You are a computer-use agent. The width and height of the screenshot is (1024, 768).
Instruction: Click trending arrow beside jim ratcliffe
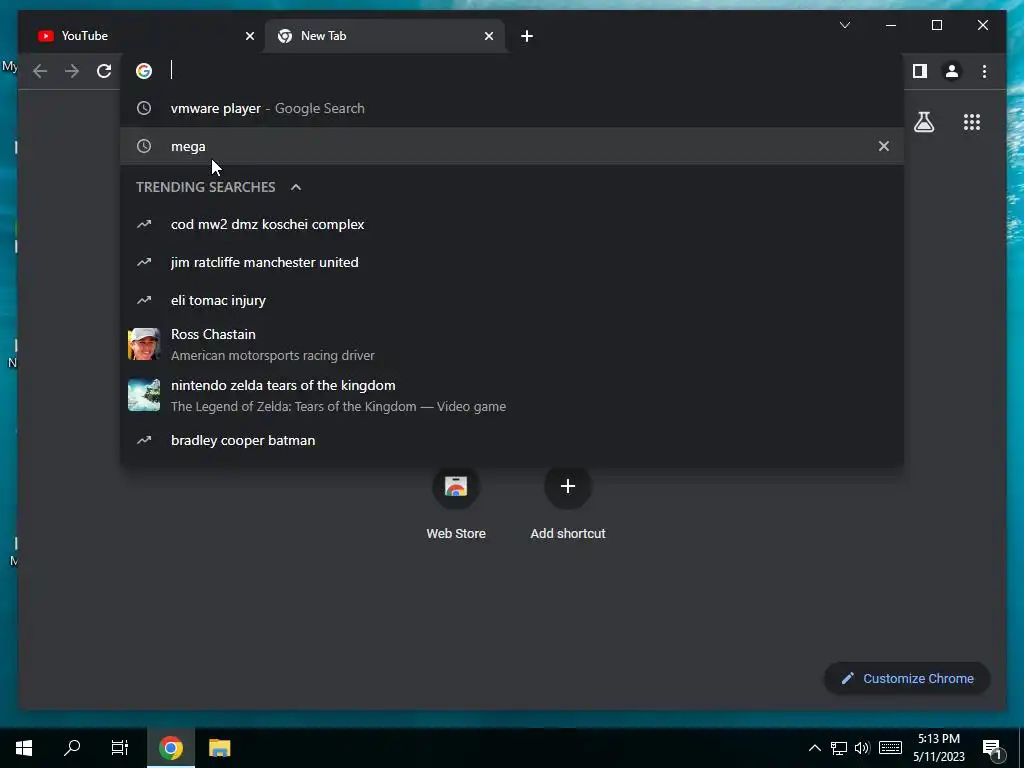tap(144, 263)
